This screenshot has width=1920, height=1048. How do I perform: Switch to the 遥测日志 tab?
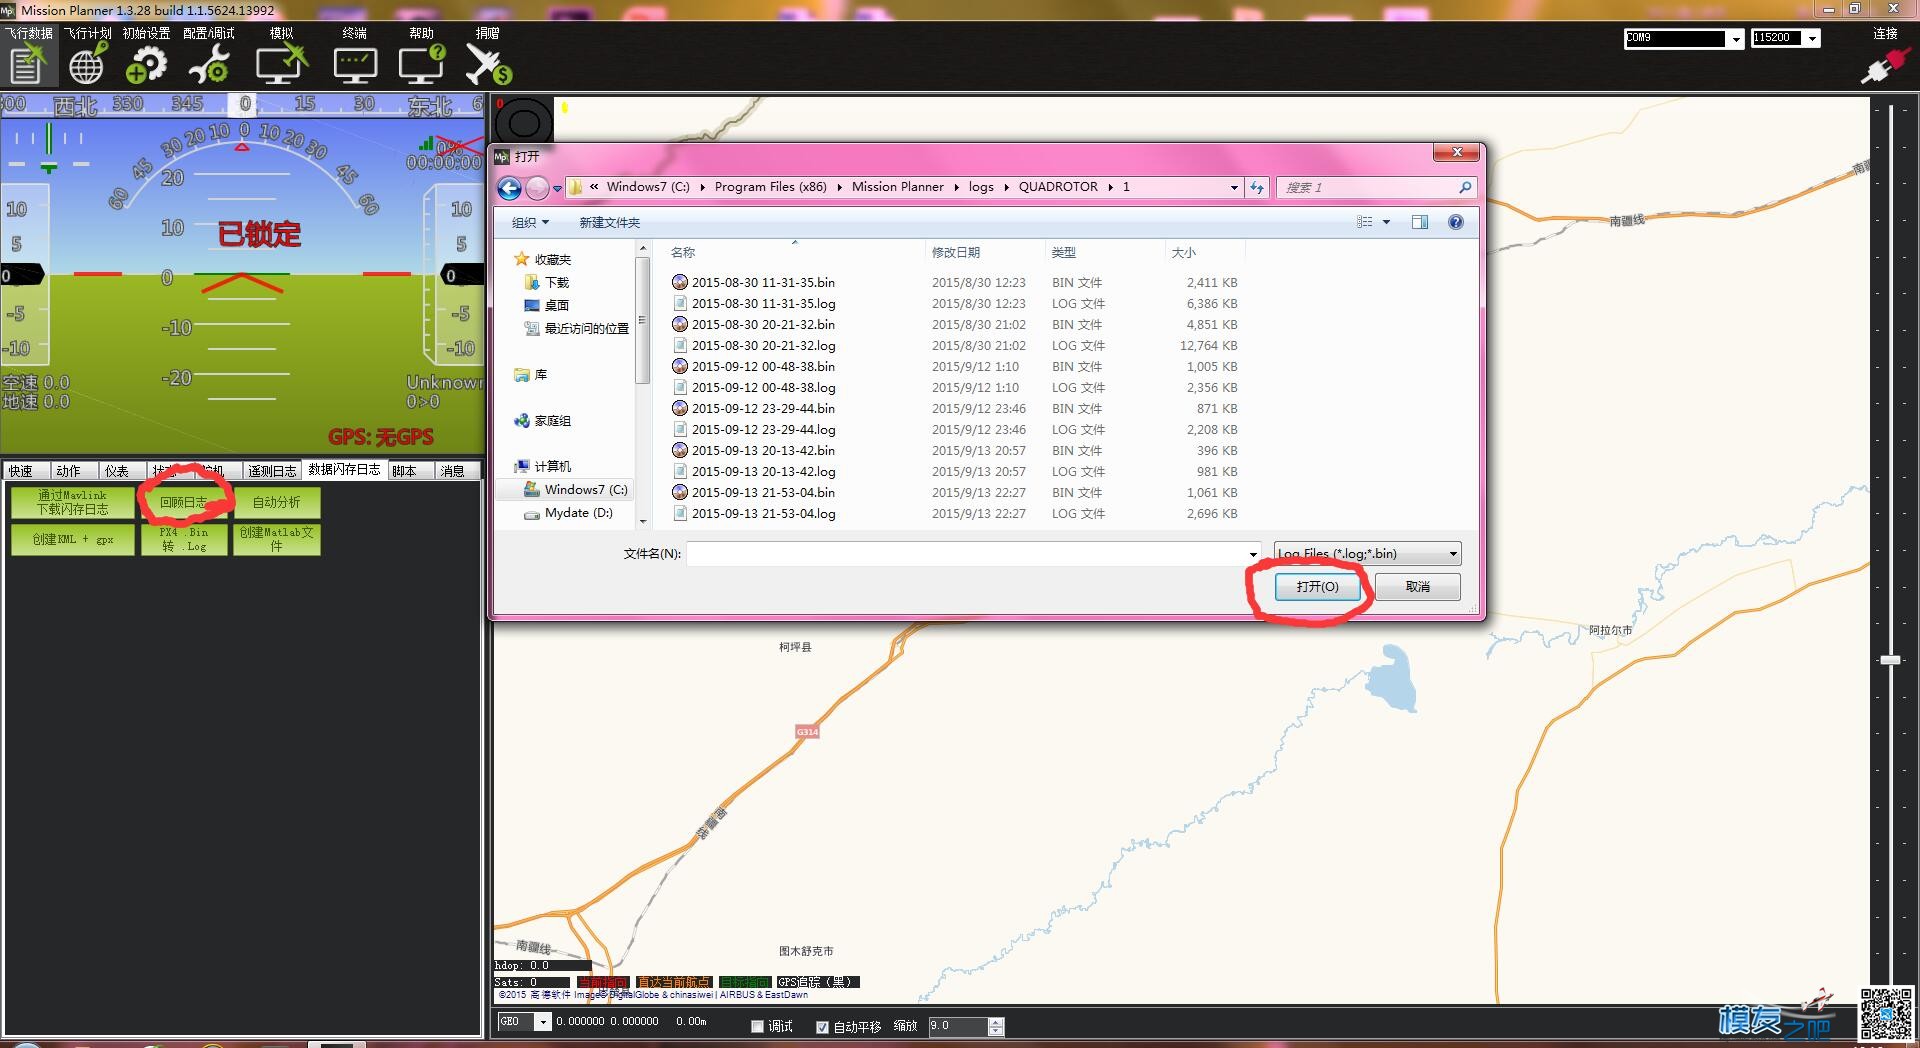point(272,471)
